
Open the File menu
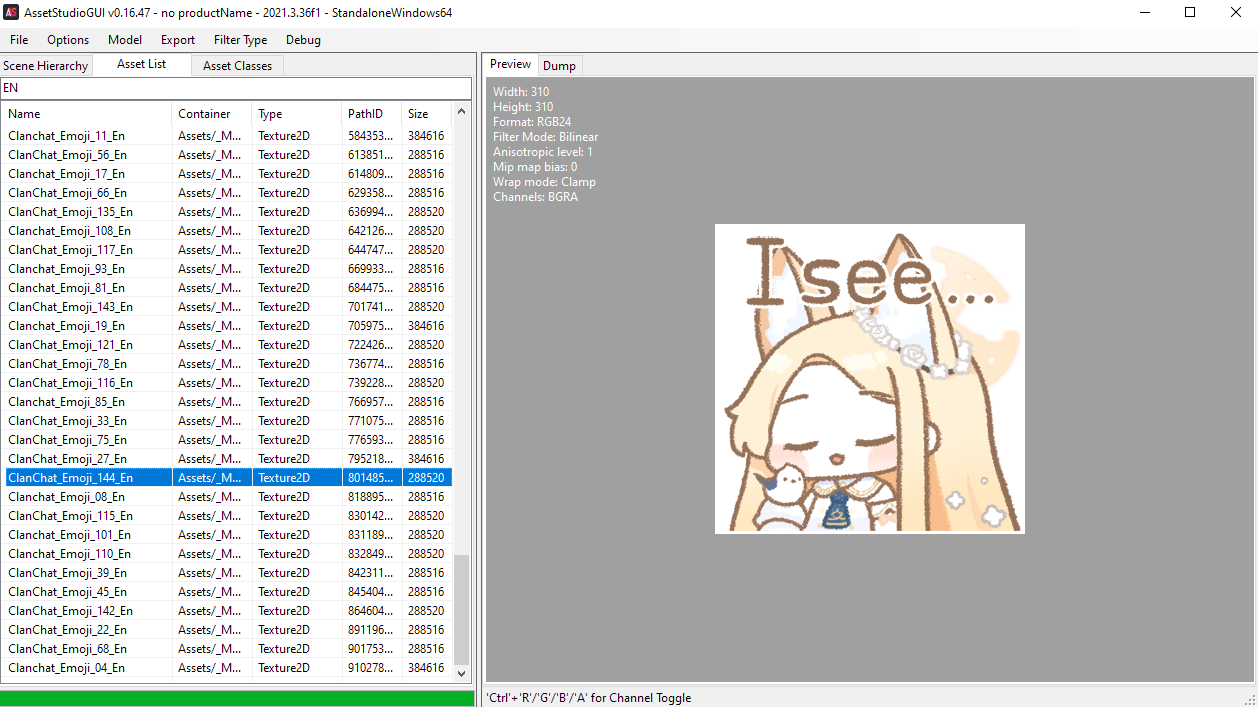tap(19, 40)
